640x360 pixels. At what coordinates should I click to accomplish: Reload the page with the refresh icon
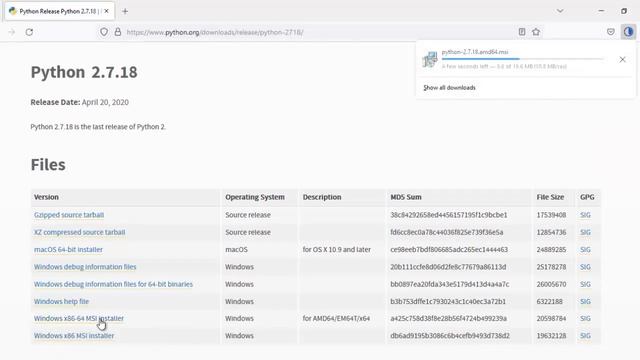pos(29,32)
